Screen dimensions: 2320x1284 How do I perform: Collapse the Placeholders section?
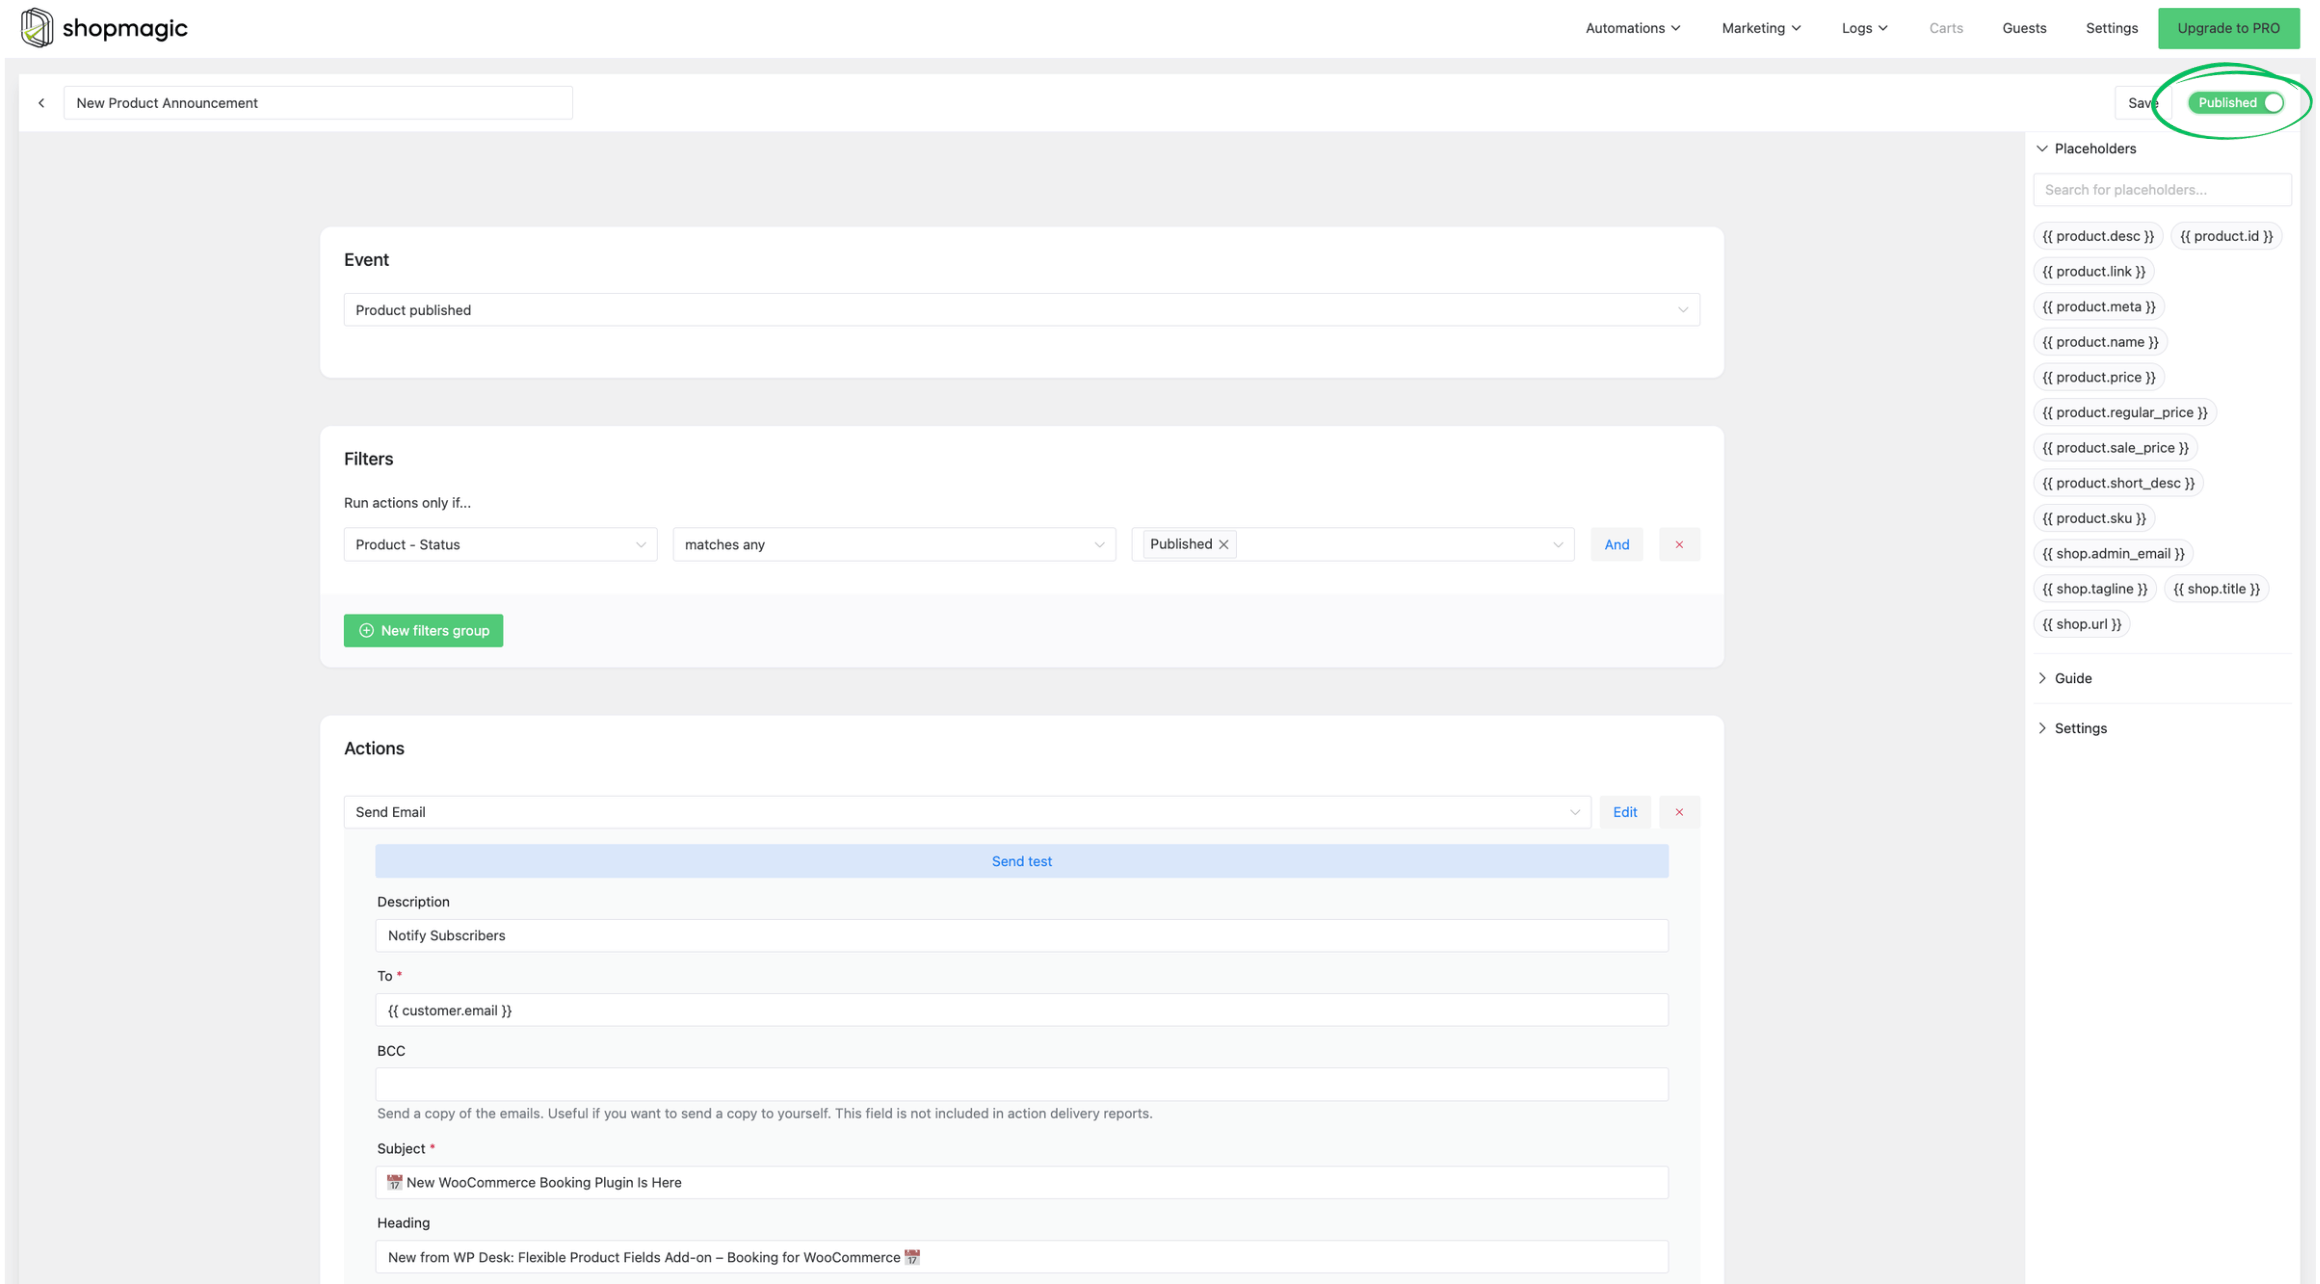[x=2042, y=148]
